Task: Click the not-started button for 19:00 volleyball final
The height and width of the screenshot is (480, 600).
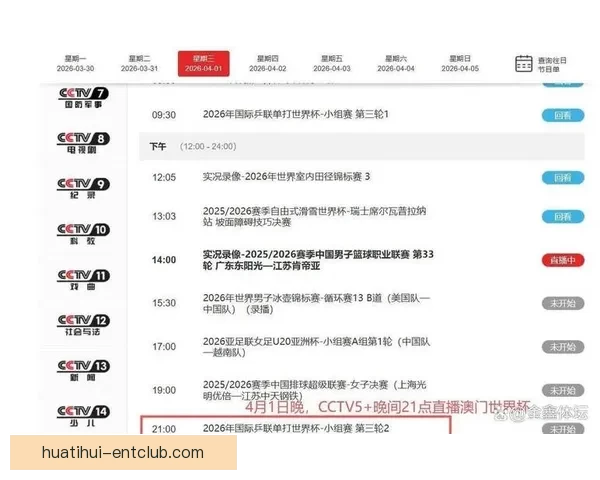Action: (563, 391)
